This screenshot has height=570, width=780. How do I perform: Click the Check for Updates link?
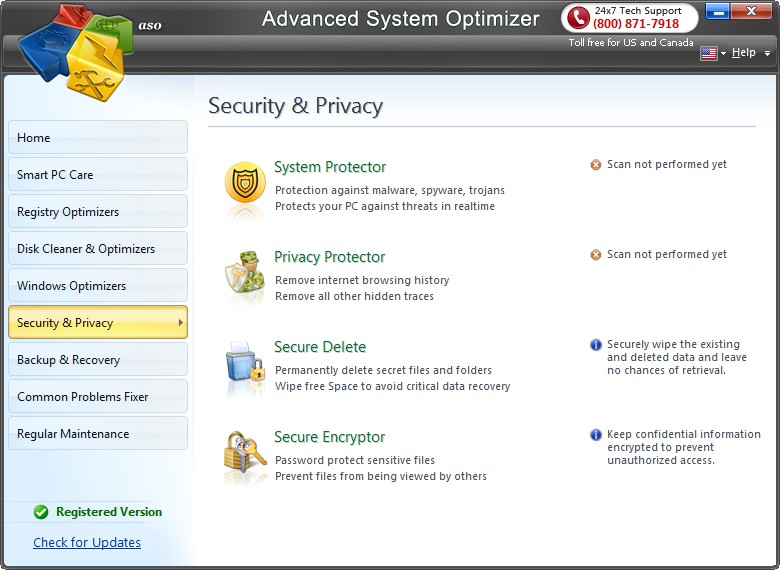click(87, 542)
